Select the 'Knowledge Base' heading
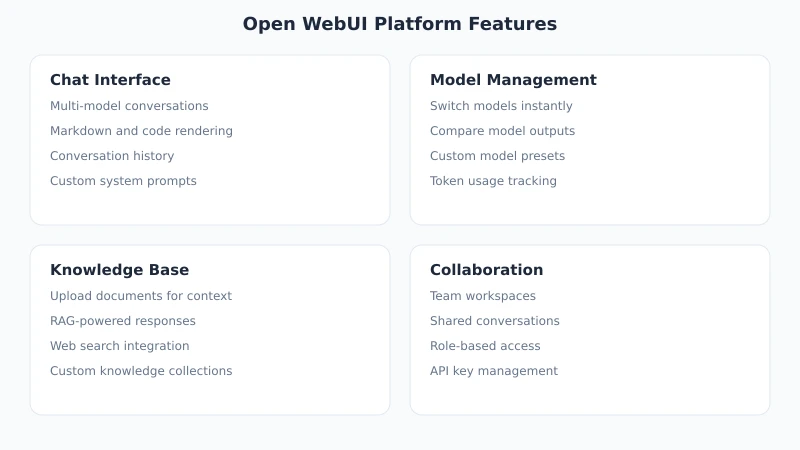The height and width of the screenshot is (450, 800). tap(119, 269)
